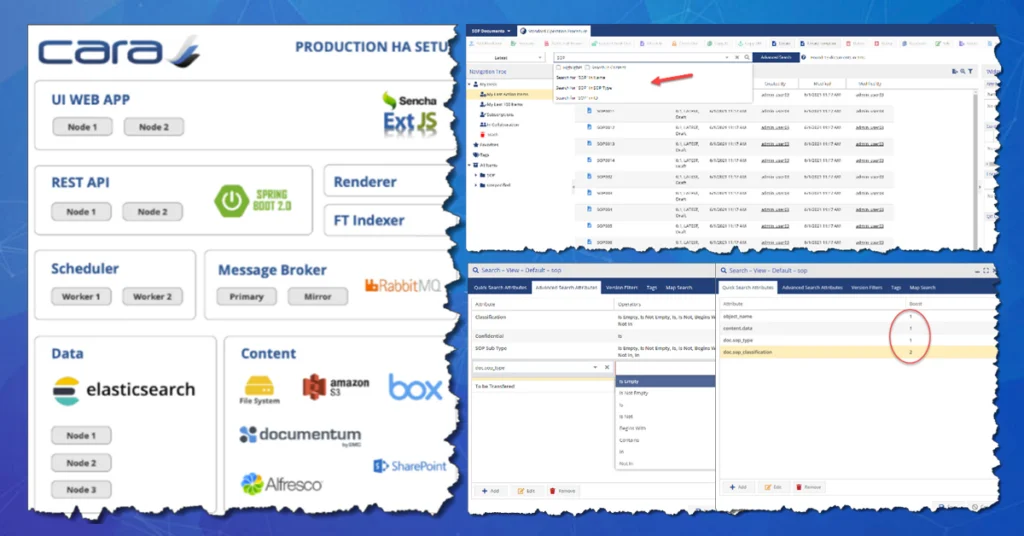Switch to Standard Operating Procedures tab
Screen dimensions: 1024x536
pyautogui.click(x=554, y=31)
